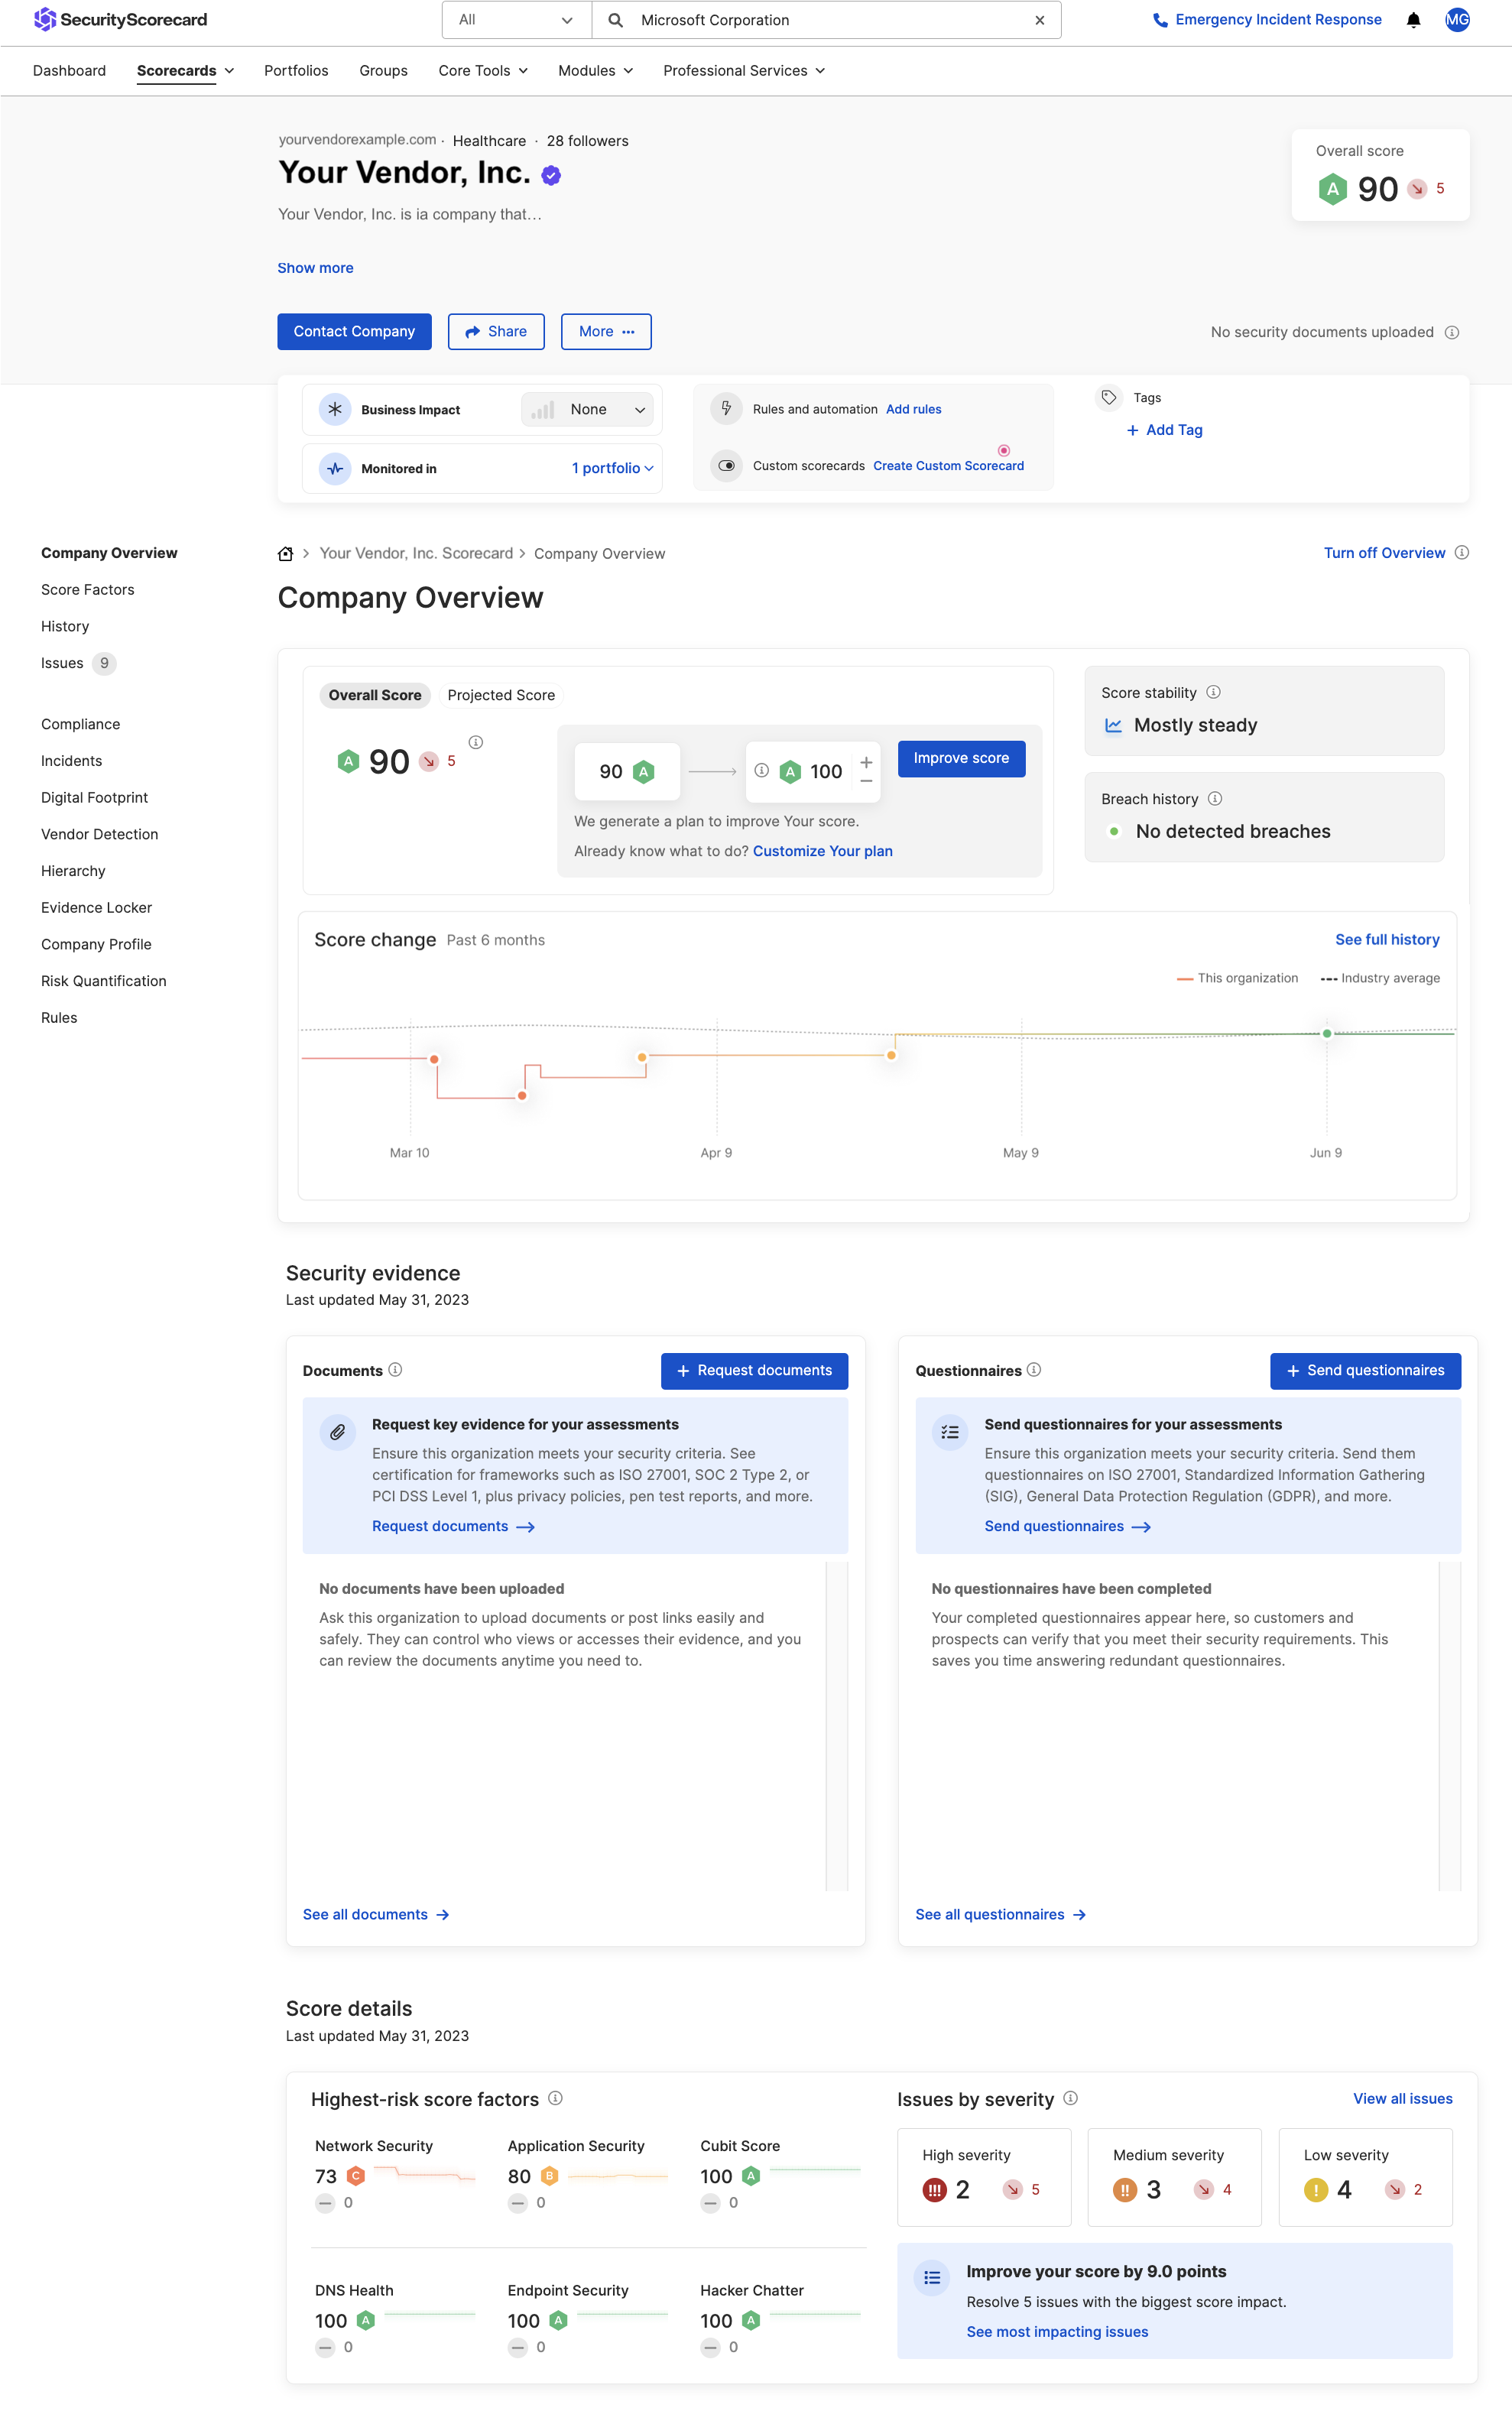Viewport: 1512px width, 2411px height.
Task: Click the paperclip icon in Documents banner
Action: pyautogui.click(x=338, y=1432)
